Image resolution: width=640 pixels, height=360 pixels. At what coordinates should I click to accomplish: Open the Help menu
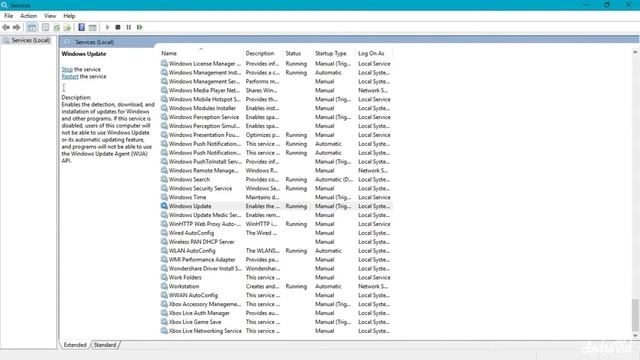point(69,16)
